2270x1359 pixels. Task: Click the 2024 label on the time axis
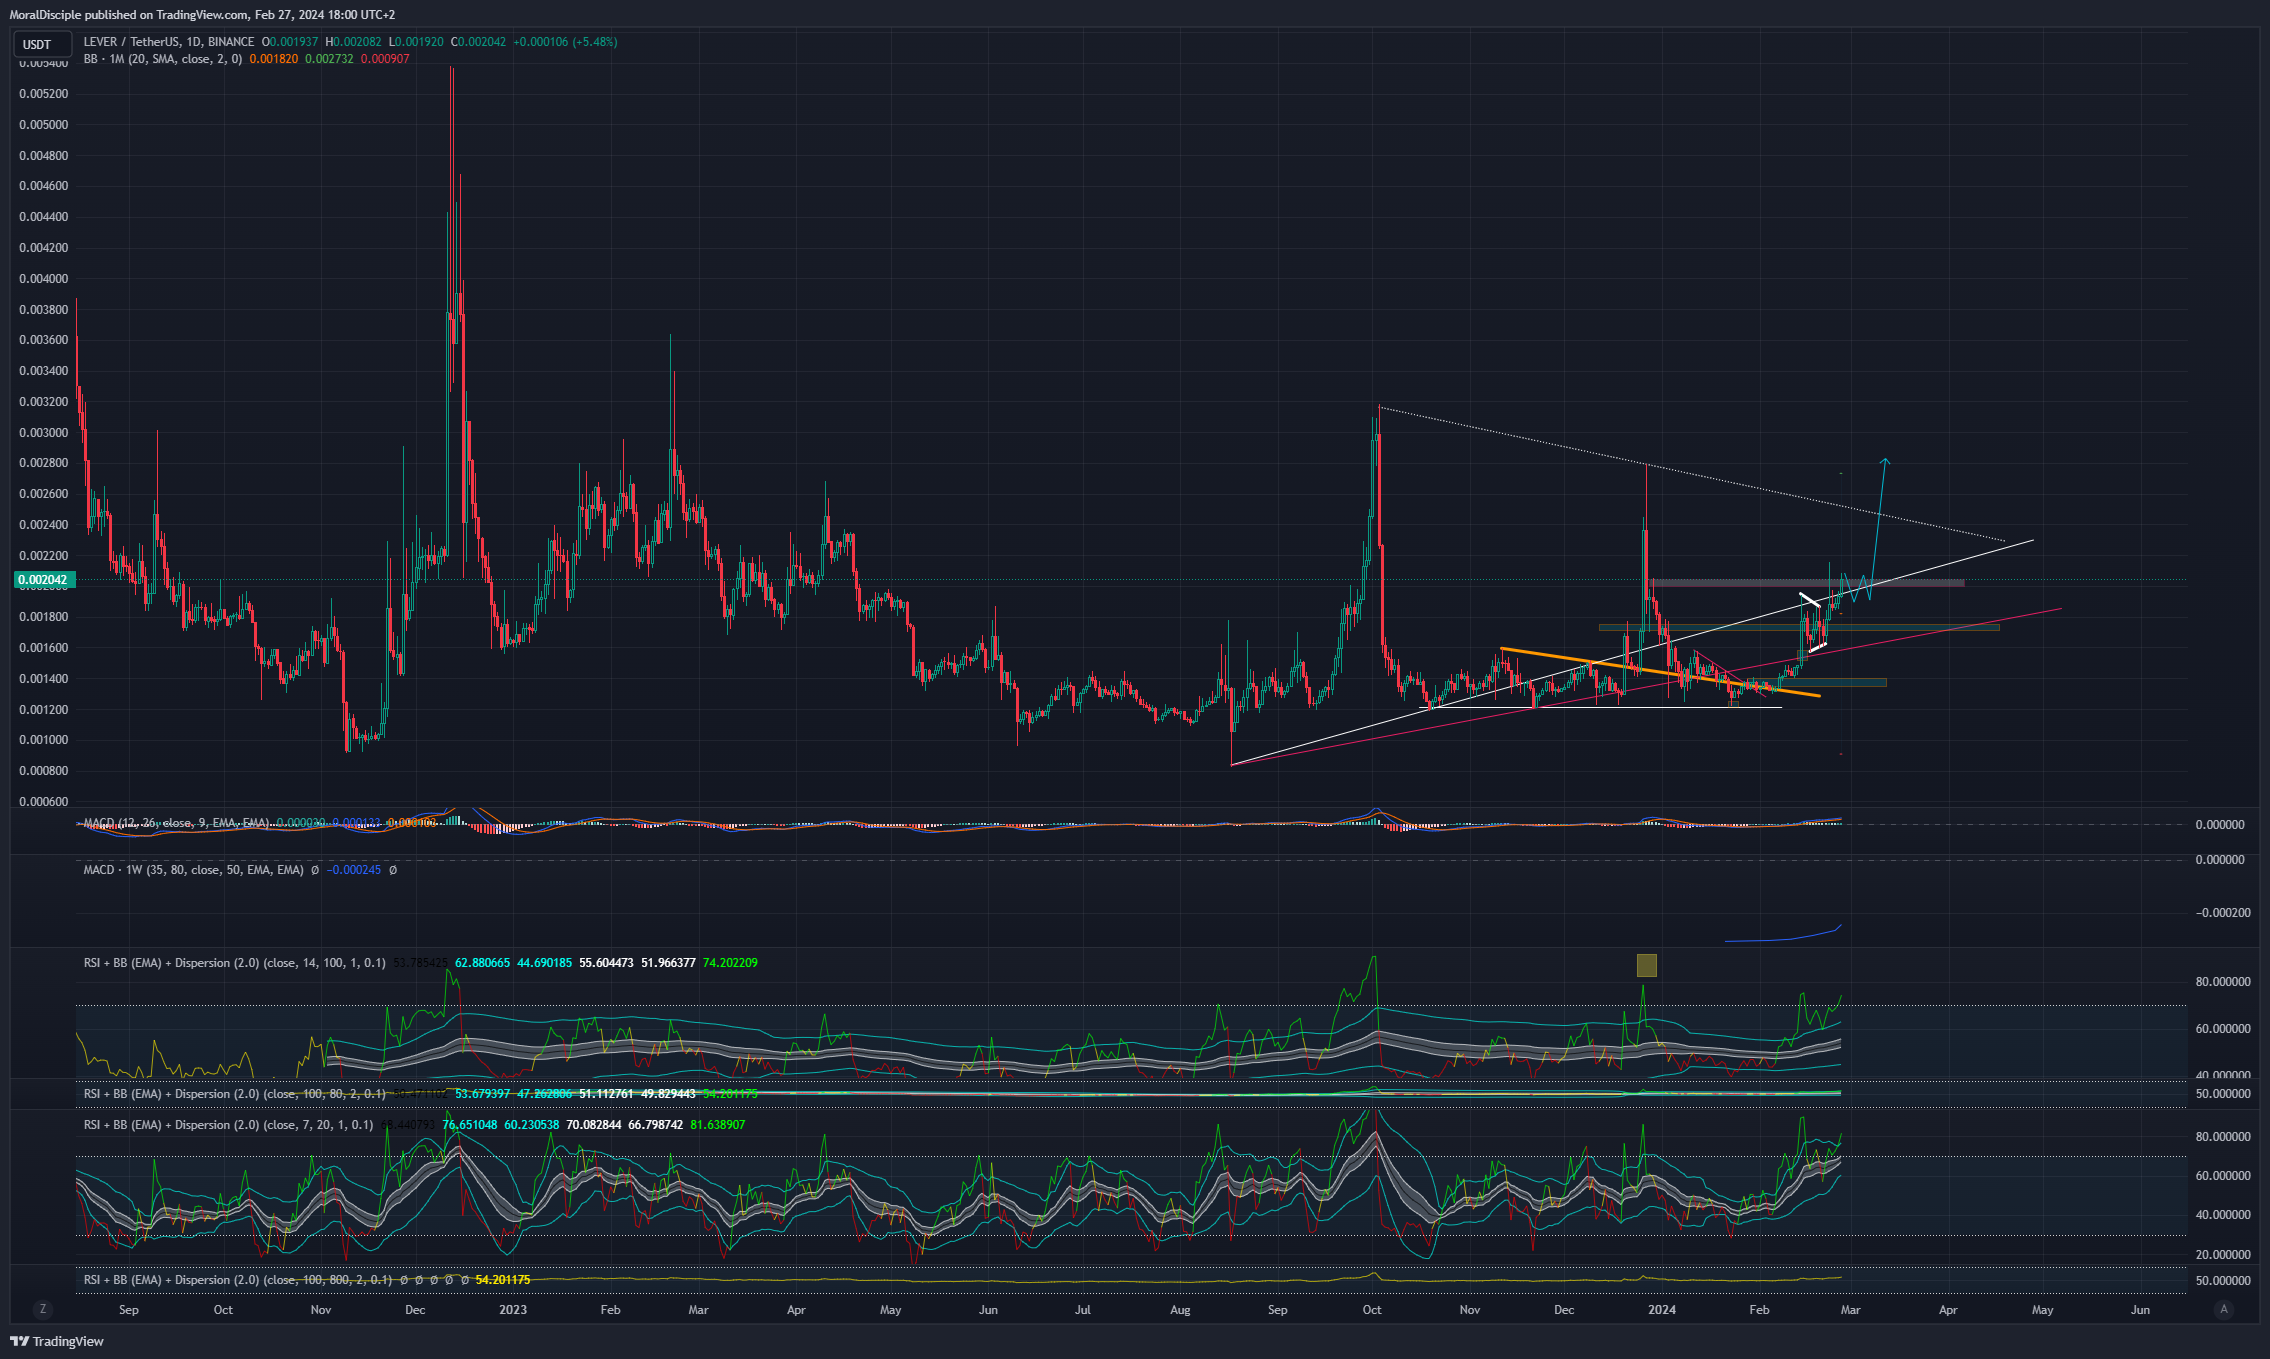click(x=1662, y=1310)
